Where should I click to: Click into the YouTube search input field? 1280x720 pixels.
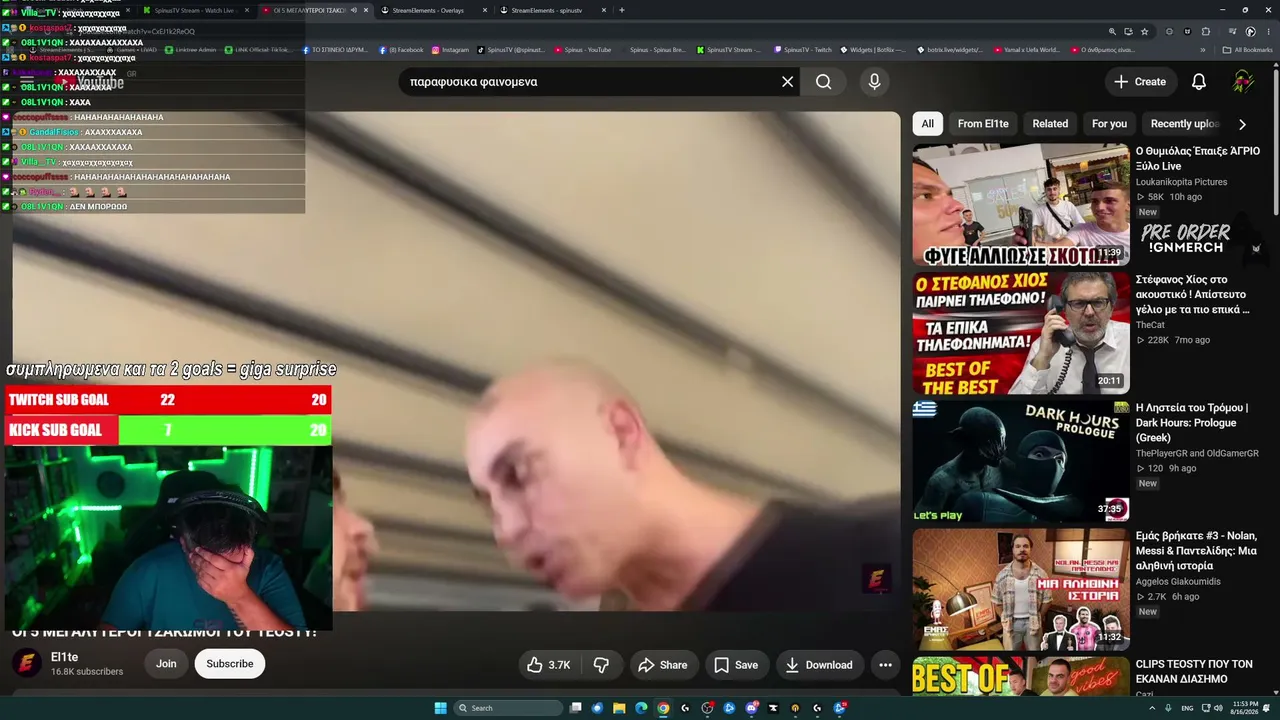590,82
